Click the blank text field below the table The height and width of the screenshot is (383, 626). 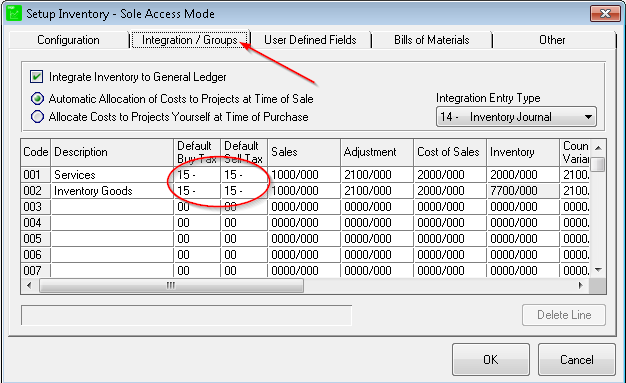[186, 316]
